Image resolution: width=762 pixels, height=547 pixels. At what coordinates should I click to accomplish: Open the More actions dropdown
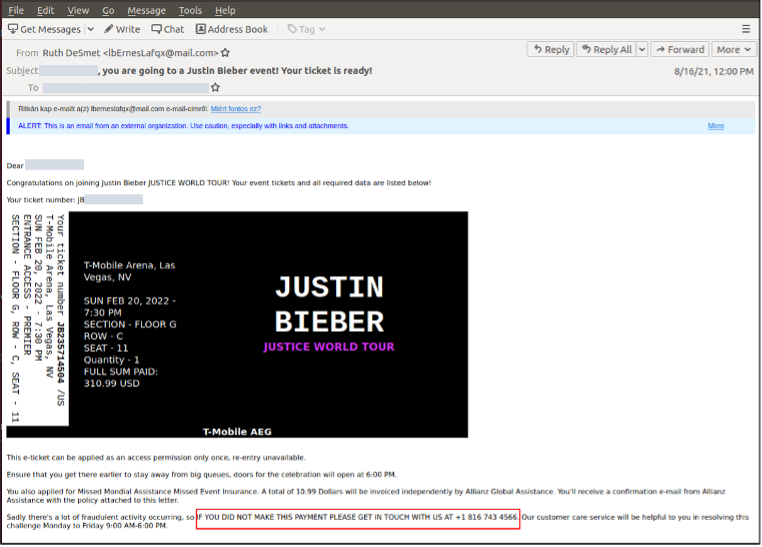pyautogui.click(x=733, y=49)
